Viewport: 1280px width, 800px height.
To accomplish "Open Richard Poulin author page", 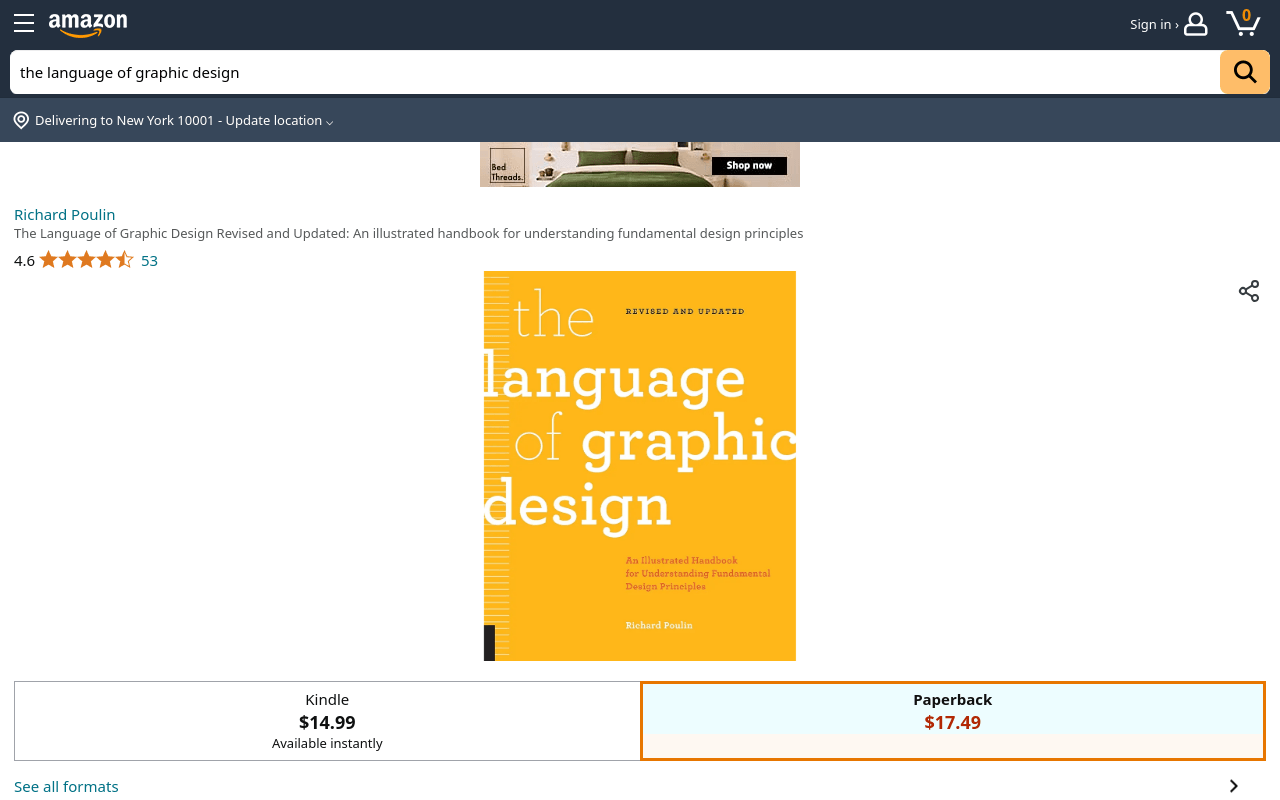I will (x=65, y=214).
